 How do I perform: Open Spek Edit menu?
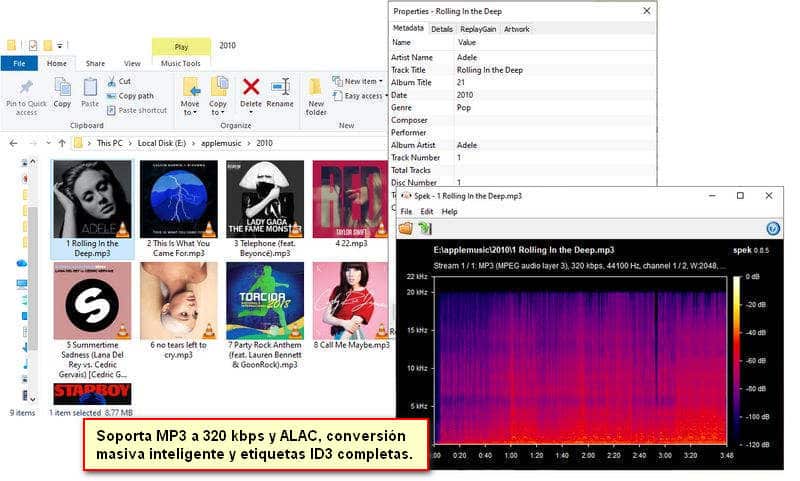(427, 211)
